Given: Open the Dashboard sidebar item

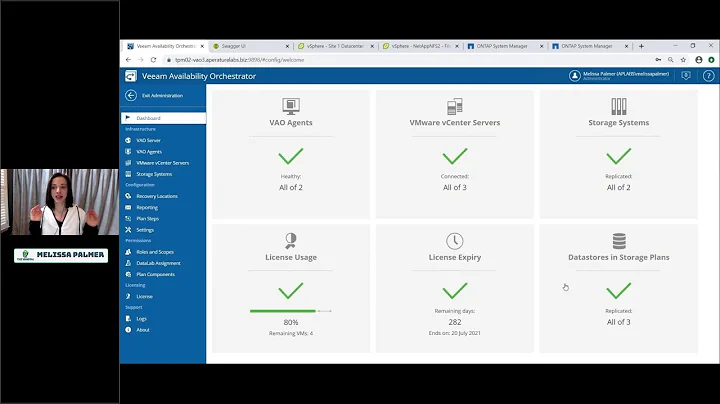Looking at the screenshot, I should (163, 118).
